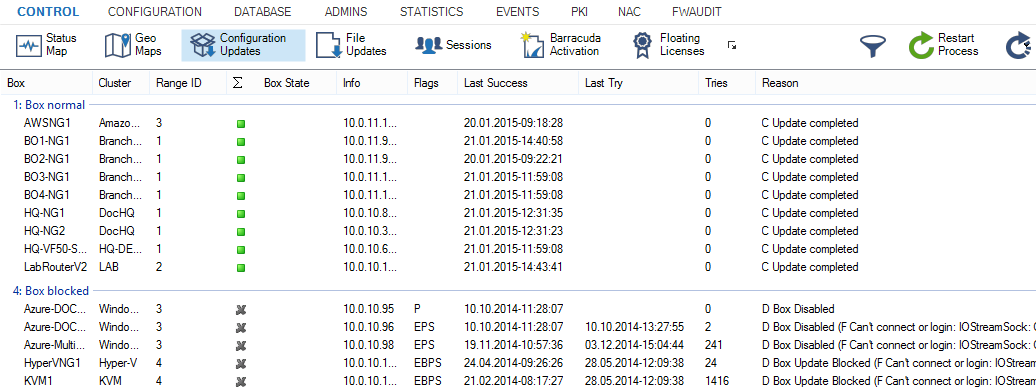1036x390 pixels.
Task: Click the partially visible circular arrow icon
Action: pyautogui.click(x=1020, y=46)
